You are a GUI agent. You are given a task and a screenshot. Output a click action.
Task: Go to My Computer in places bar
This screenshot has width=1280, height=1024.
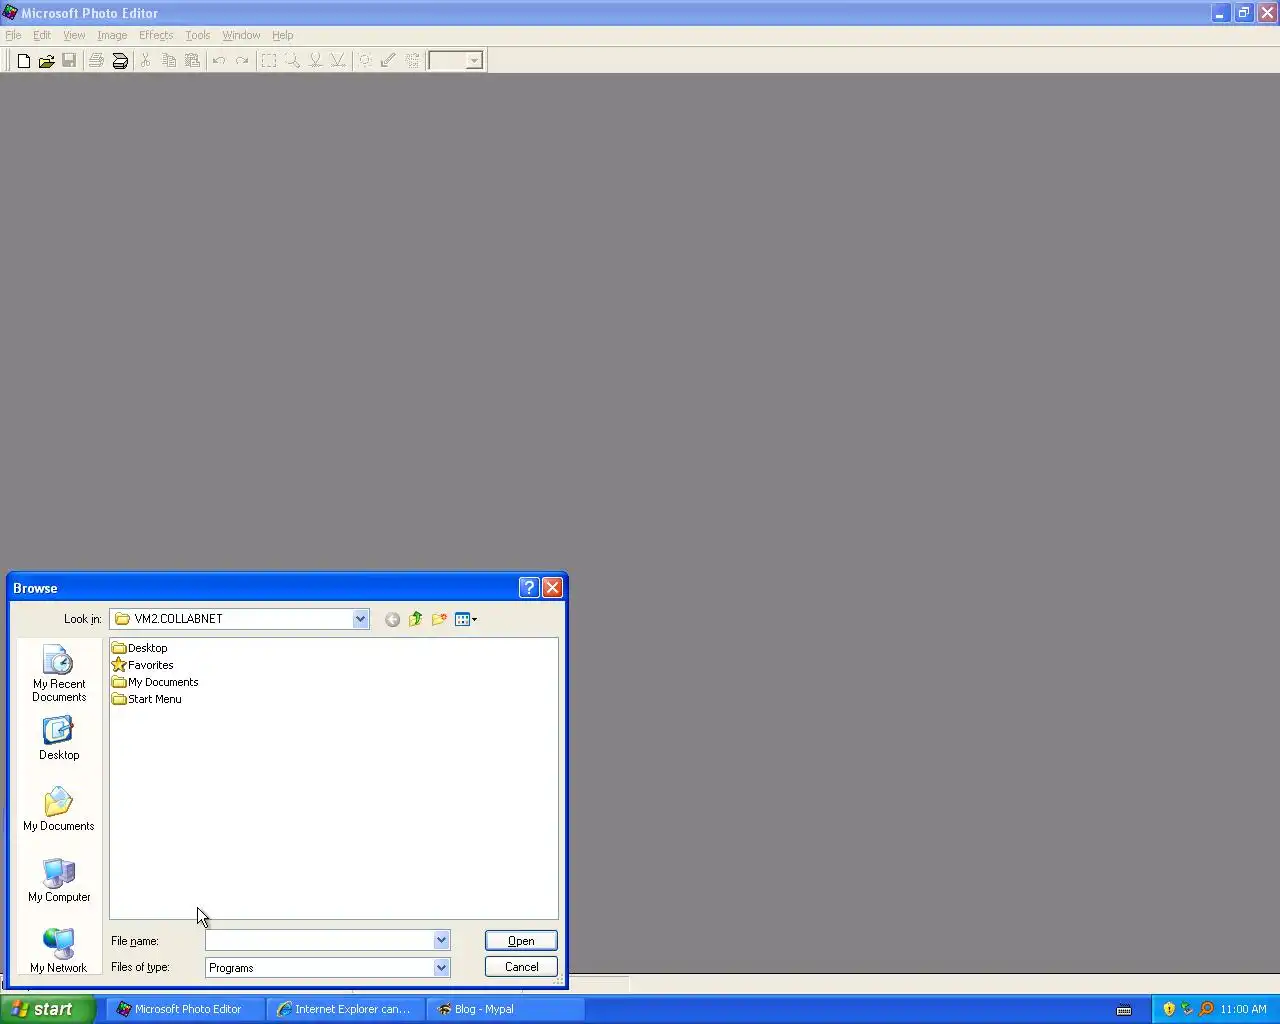[59, 881]
